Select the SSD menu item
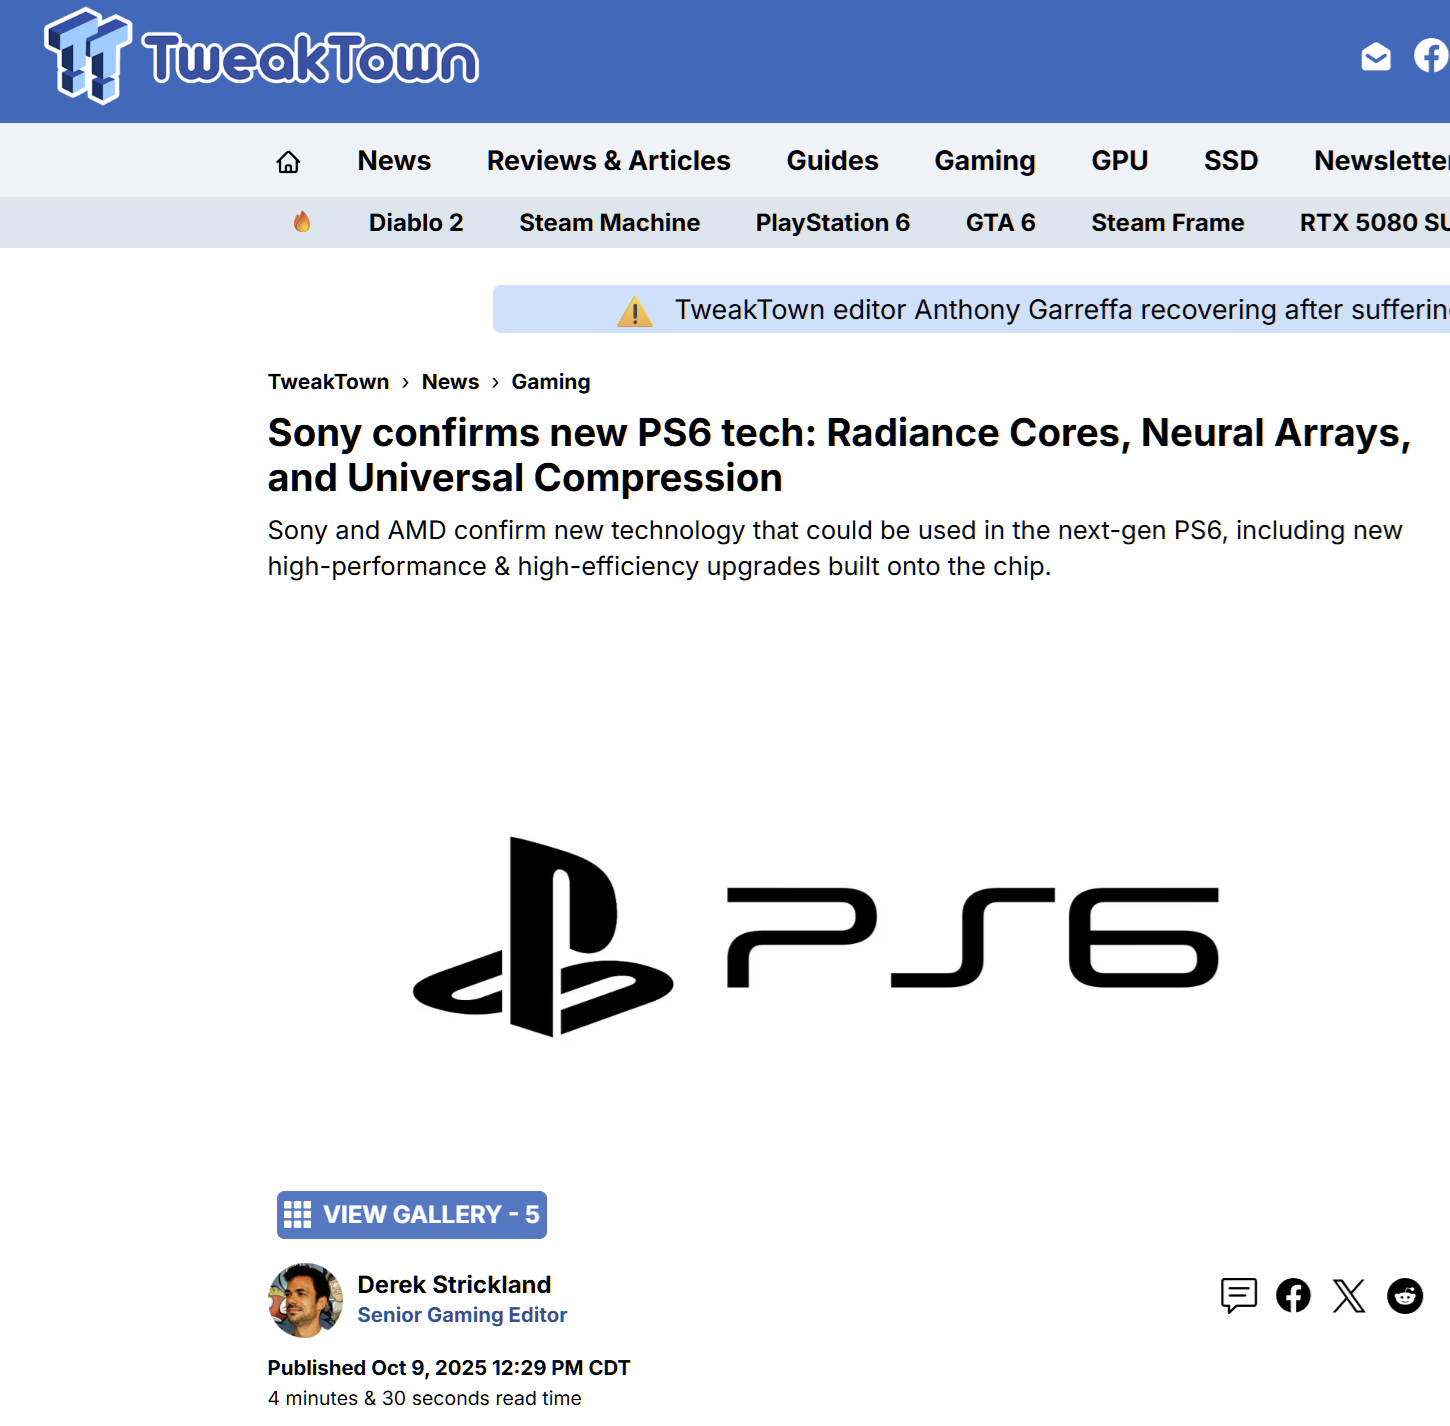1450x1426 pixels. (x=1231, y=161)
